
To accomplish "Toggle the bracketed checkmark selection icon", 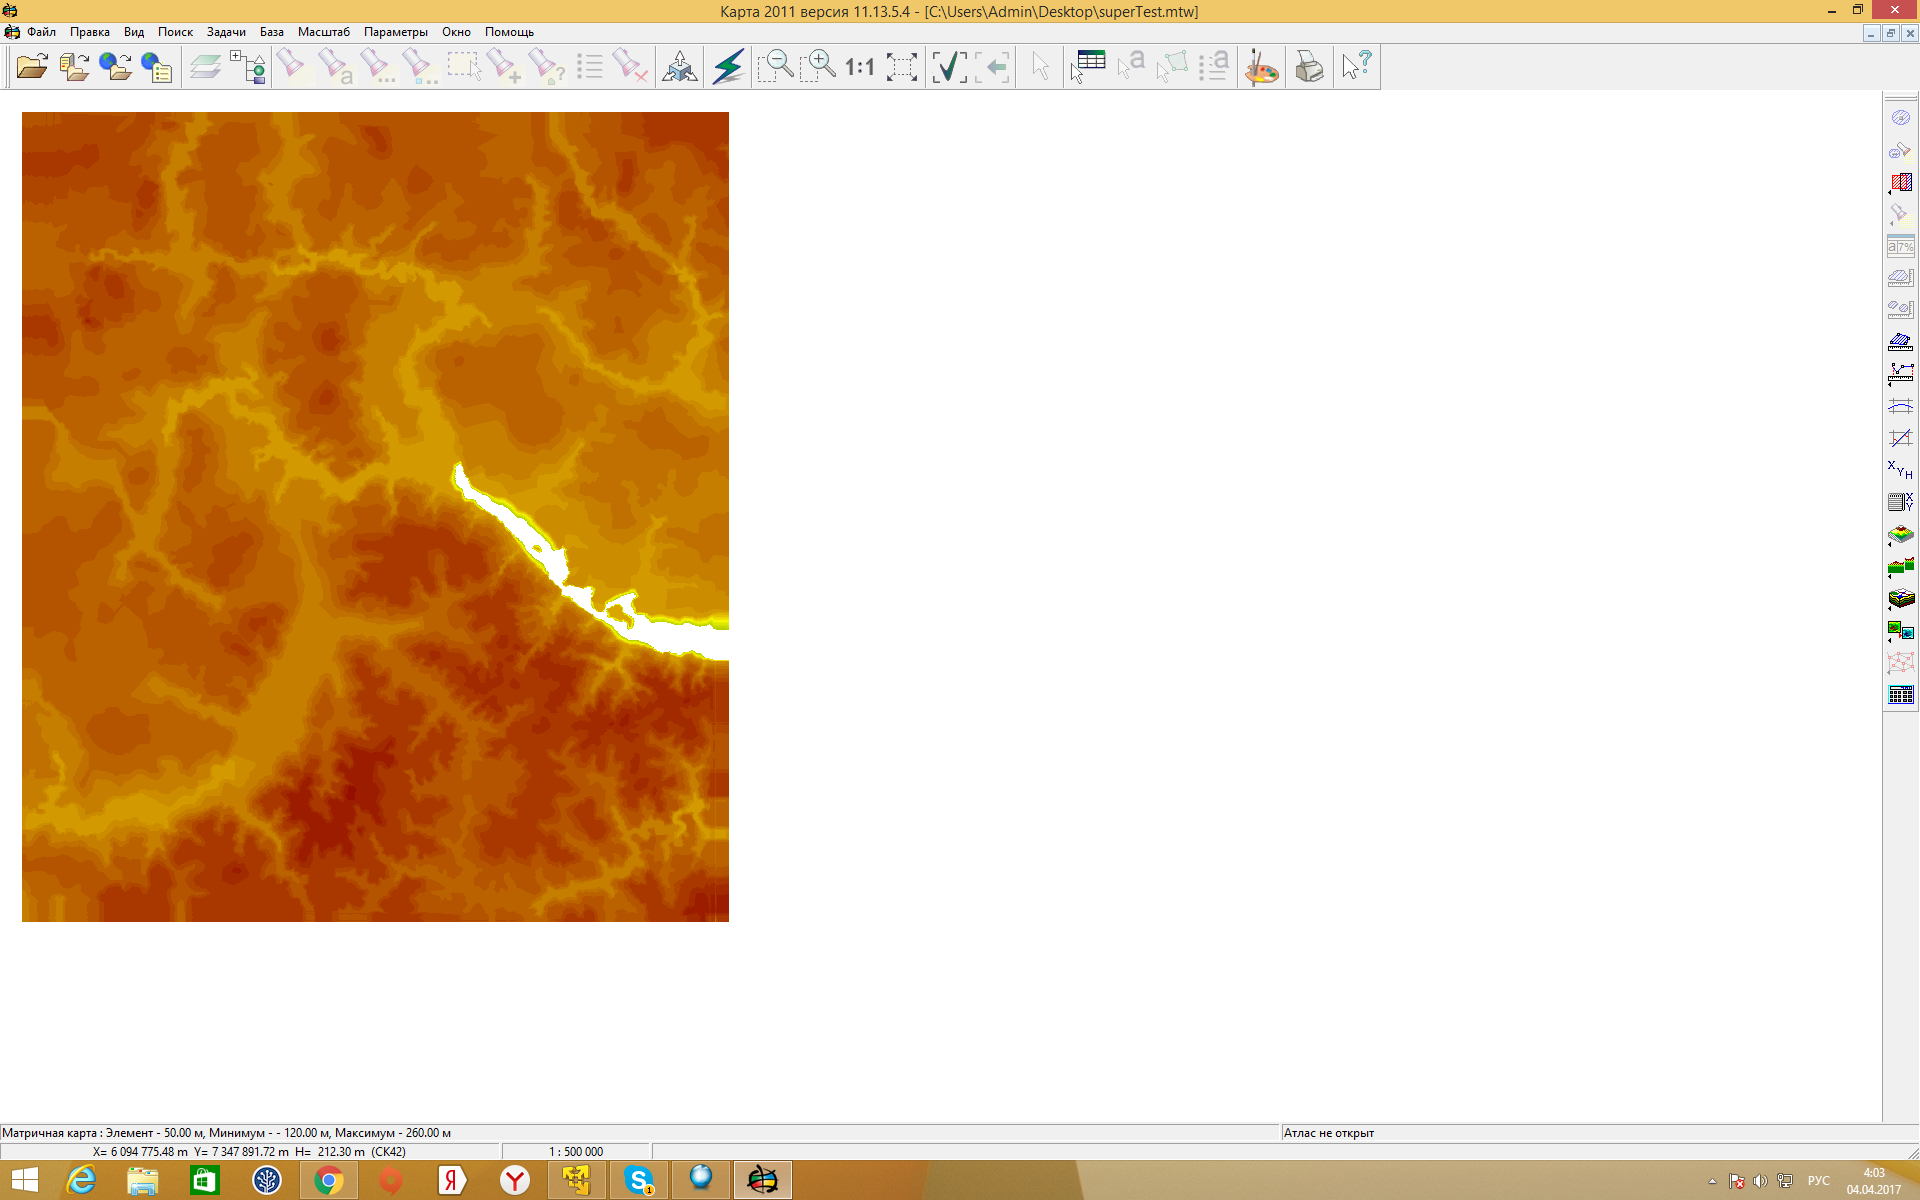I will [948, 67].
